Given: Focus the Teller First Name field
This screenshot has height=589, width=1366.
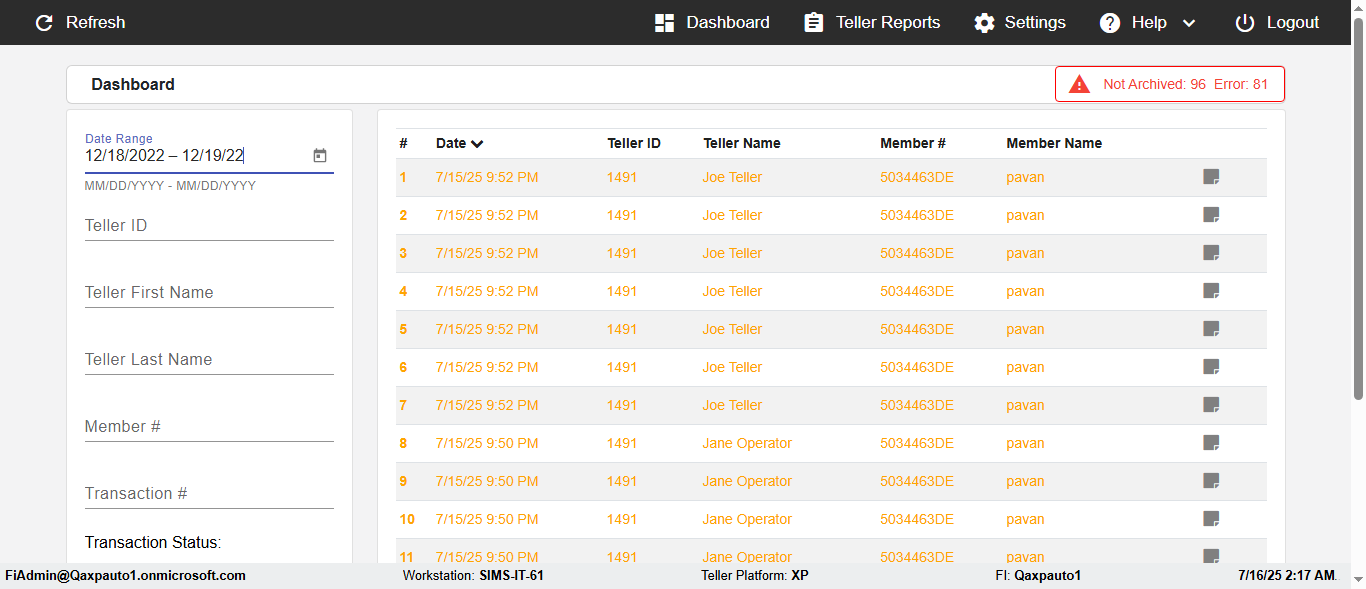Looking at the screenshot, I should click(209, 293).
